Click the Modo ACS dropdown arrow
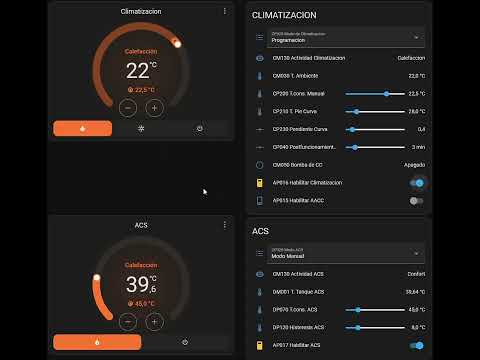This screenshot has height=360, width=480. tap(416, 253)
